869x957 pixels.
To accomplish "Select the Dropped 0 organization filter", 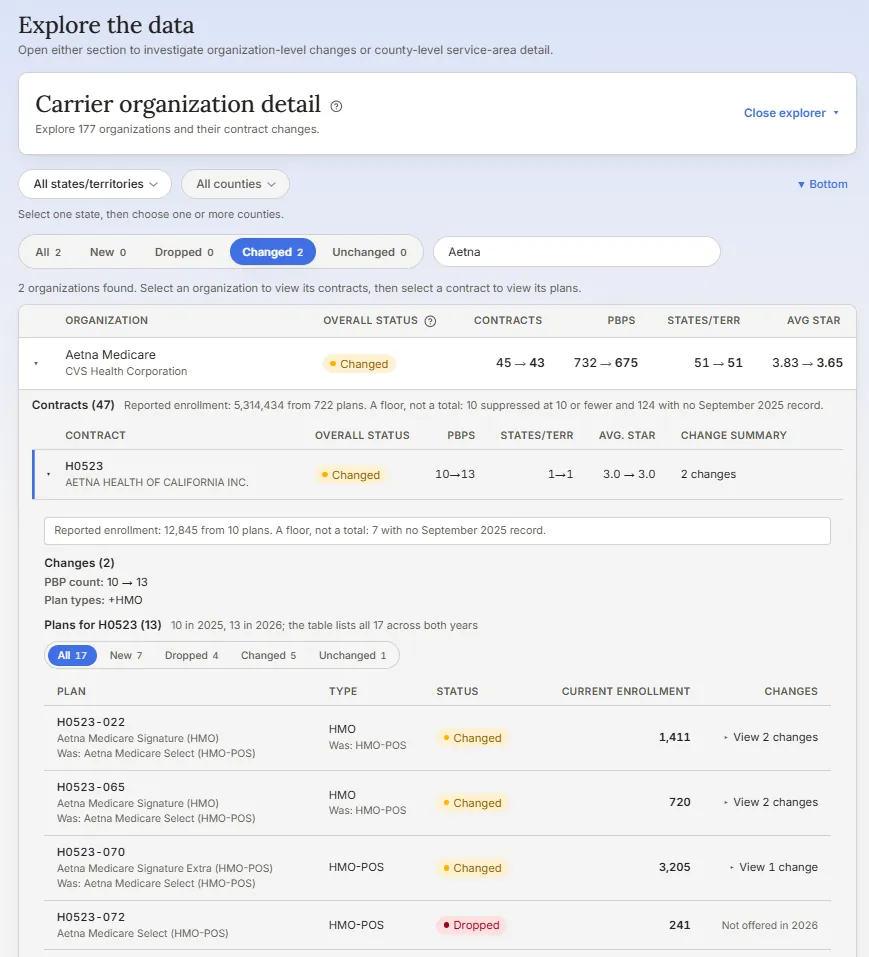I will tap(184, 252).
